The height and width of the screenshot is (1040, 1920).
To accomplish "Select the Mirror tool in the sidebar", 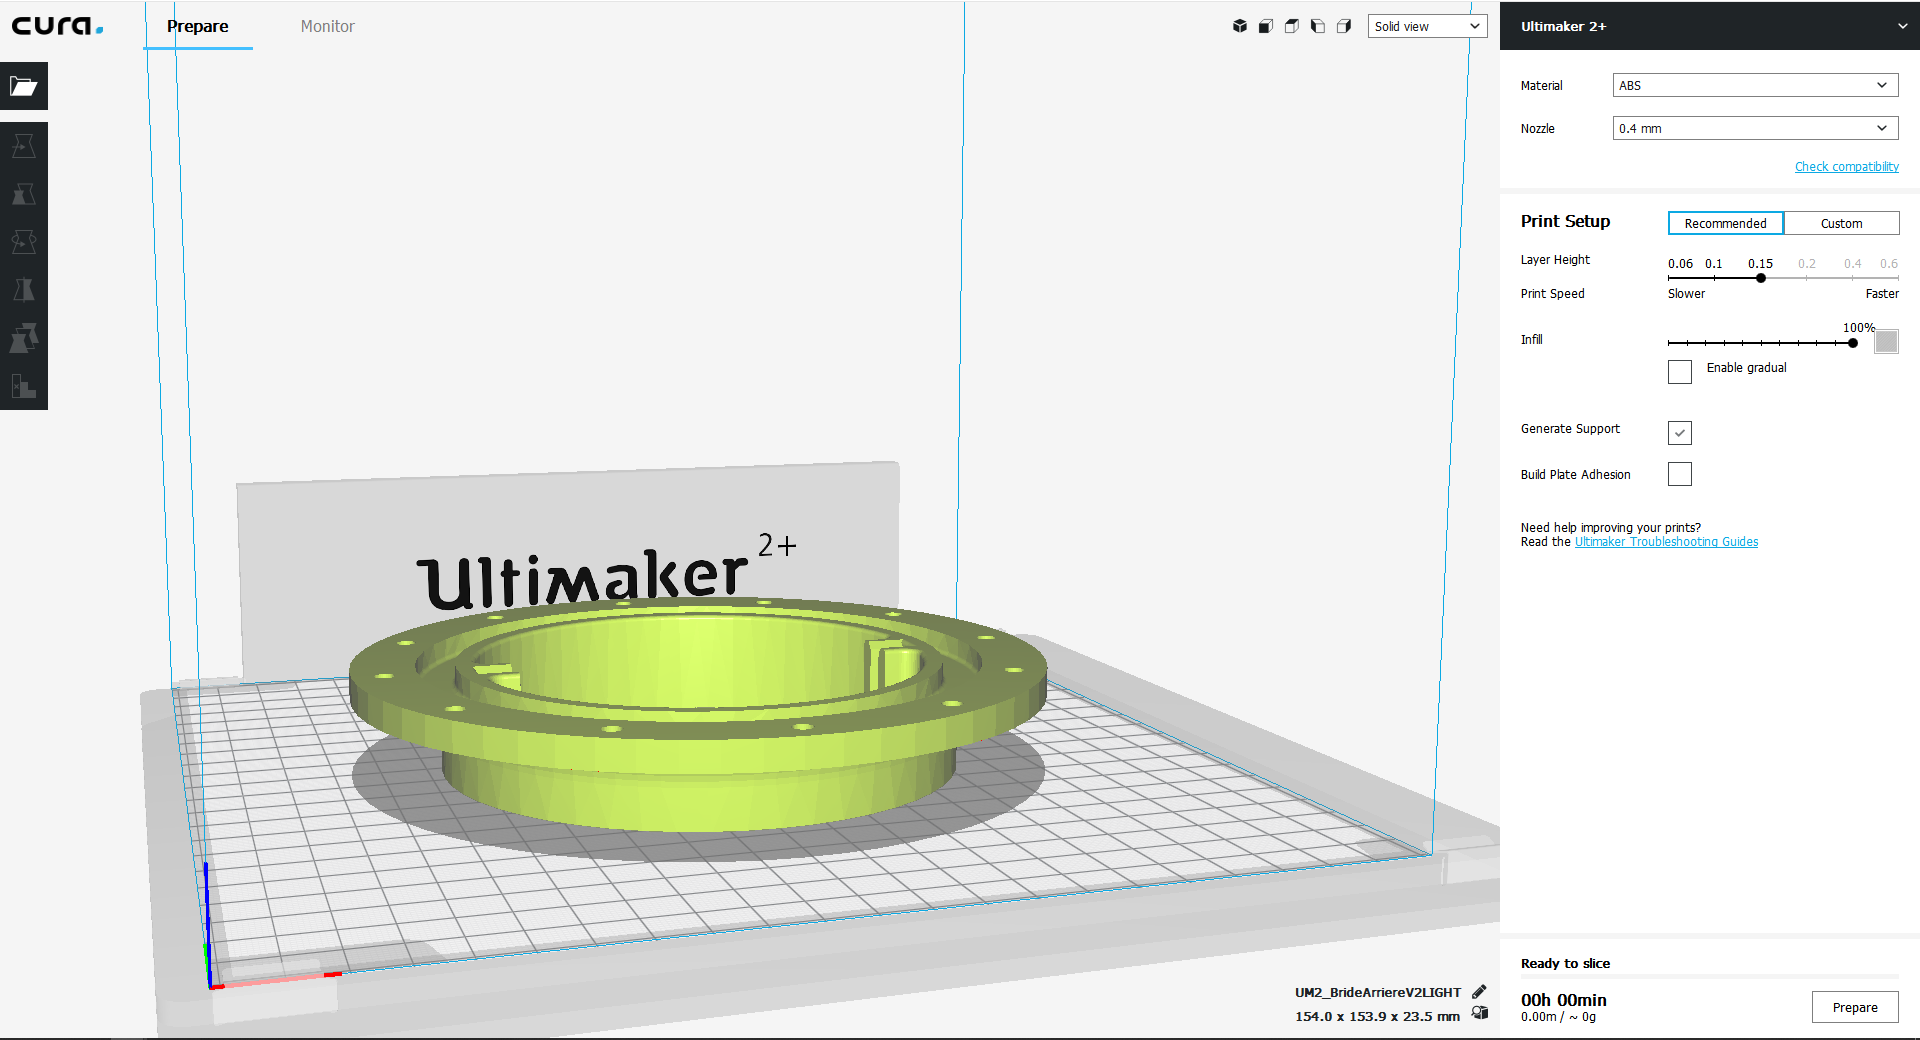I will coord(24,290).
